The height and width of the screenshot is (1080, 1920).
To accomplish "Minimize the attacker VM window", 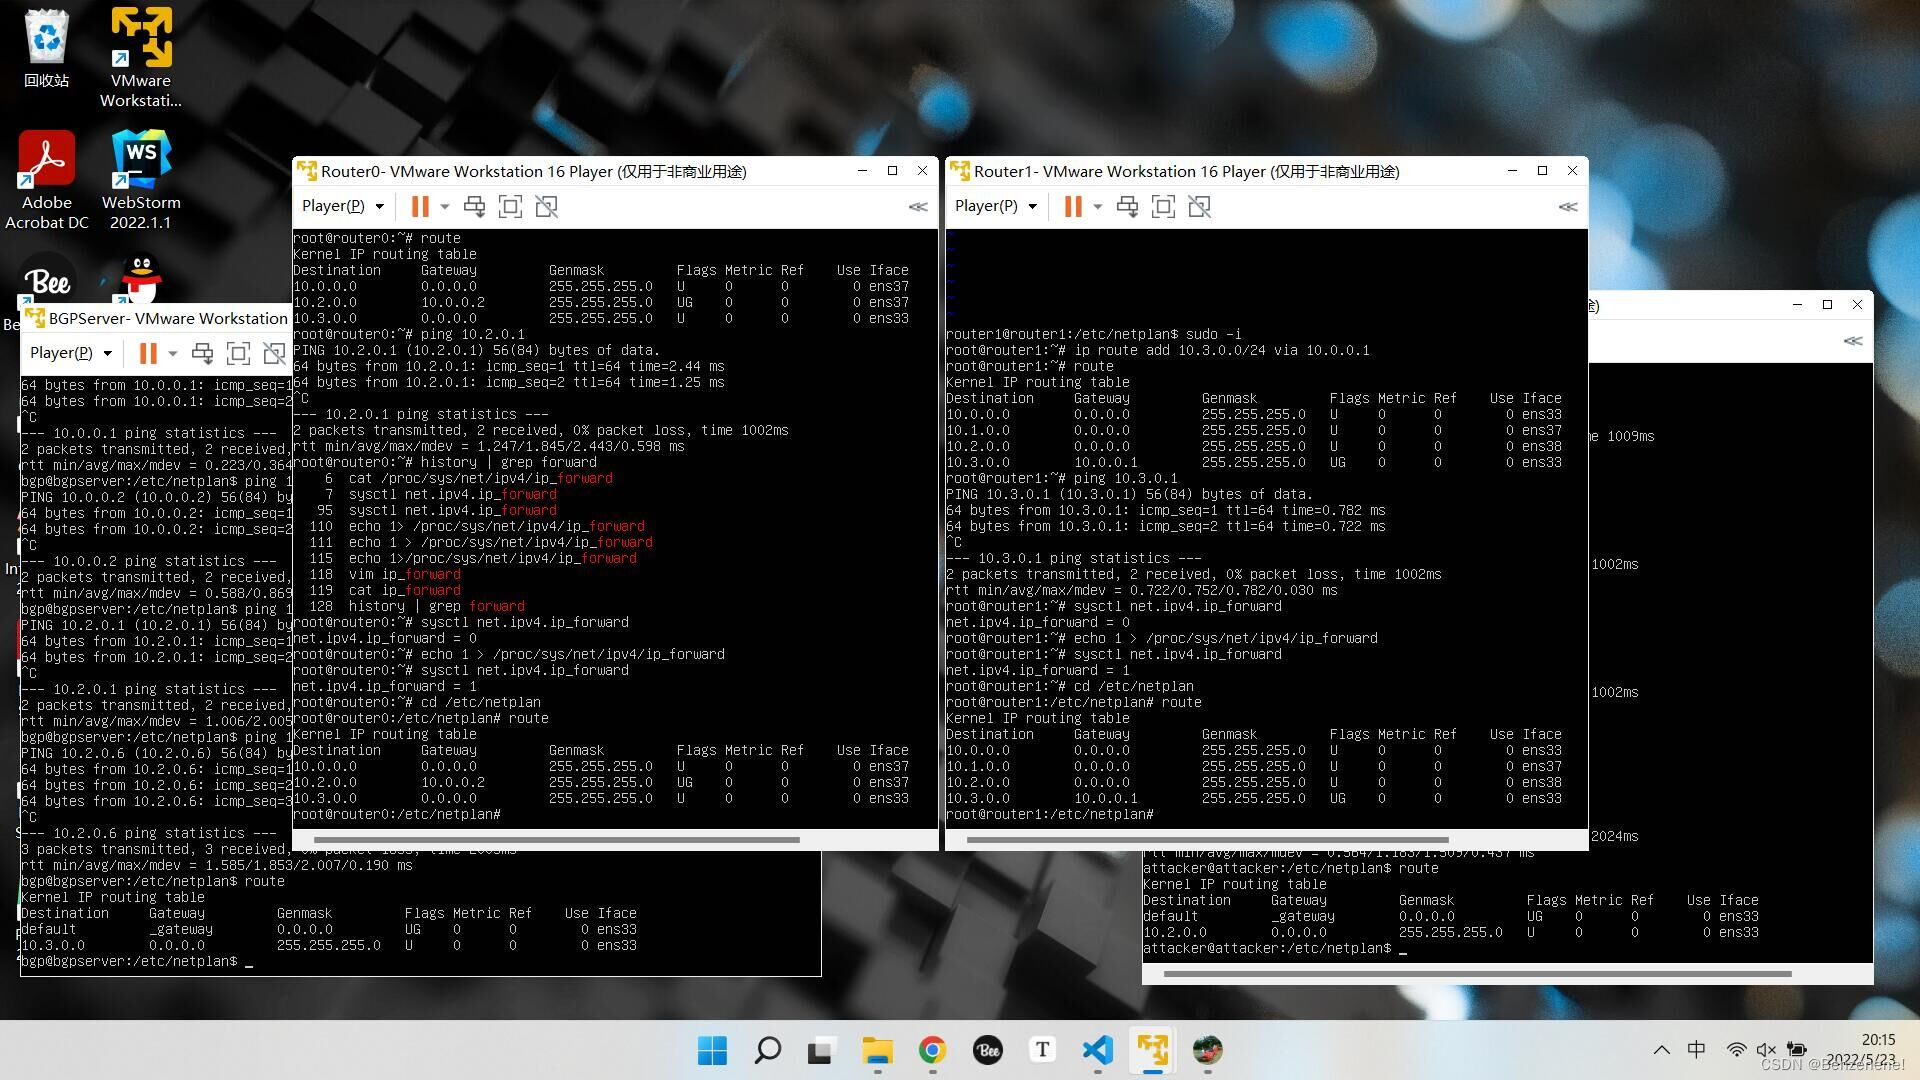I will pos(1797,304).
